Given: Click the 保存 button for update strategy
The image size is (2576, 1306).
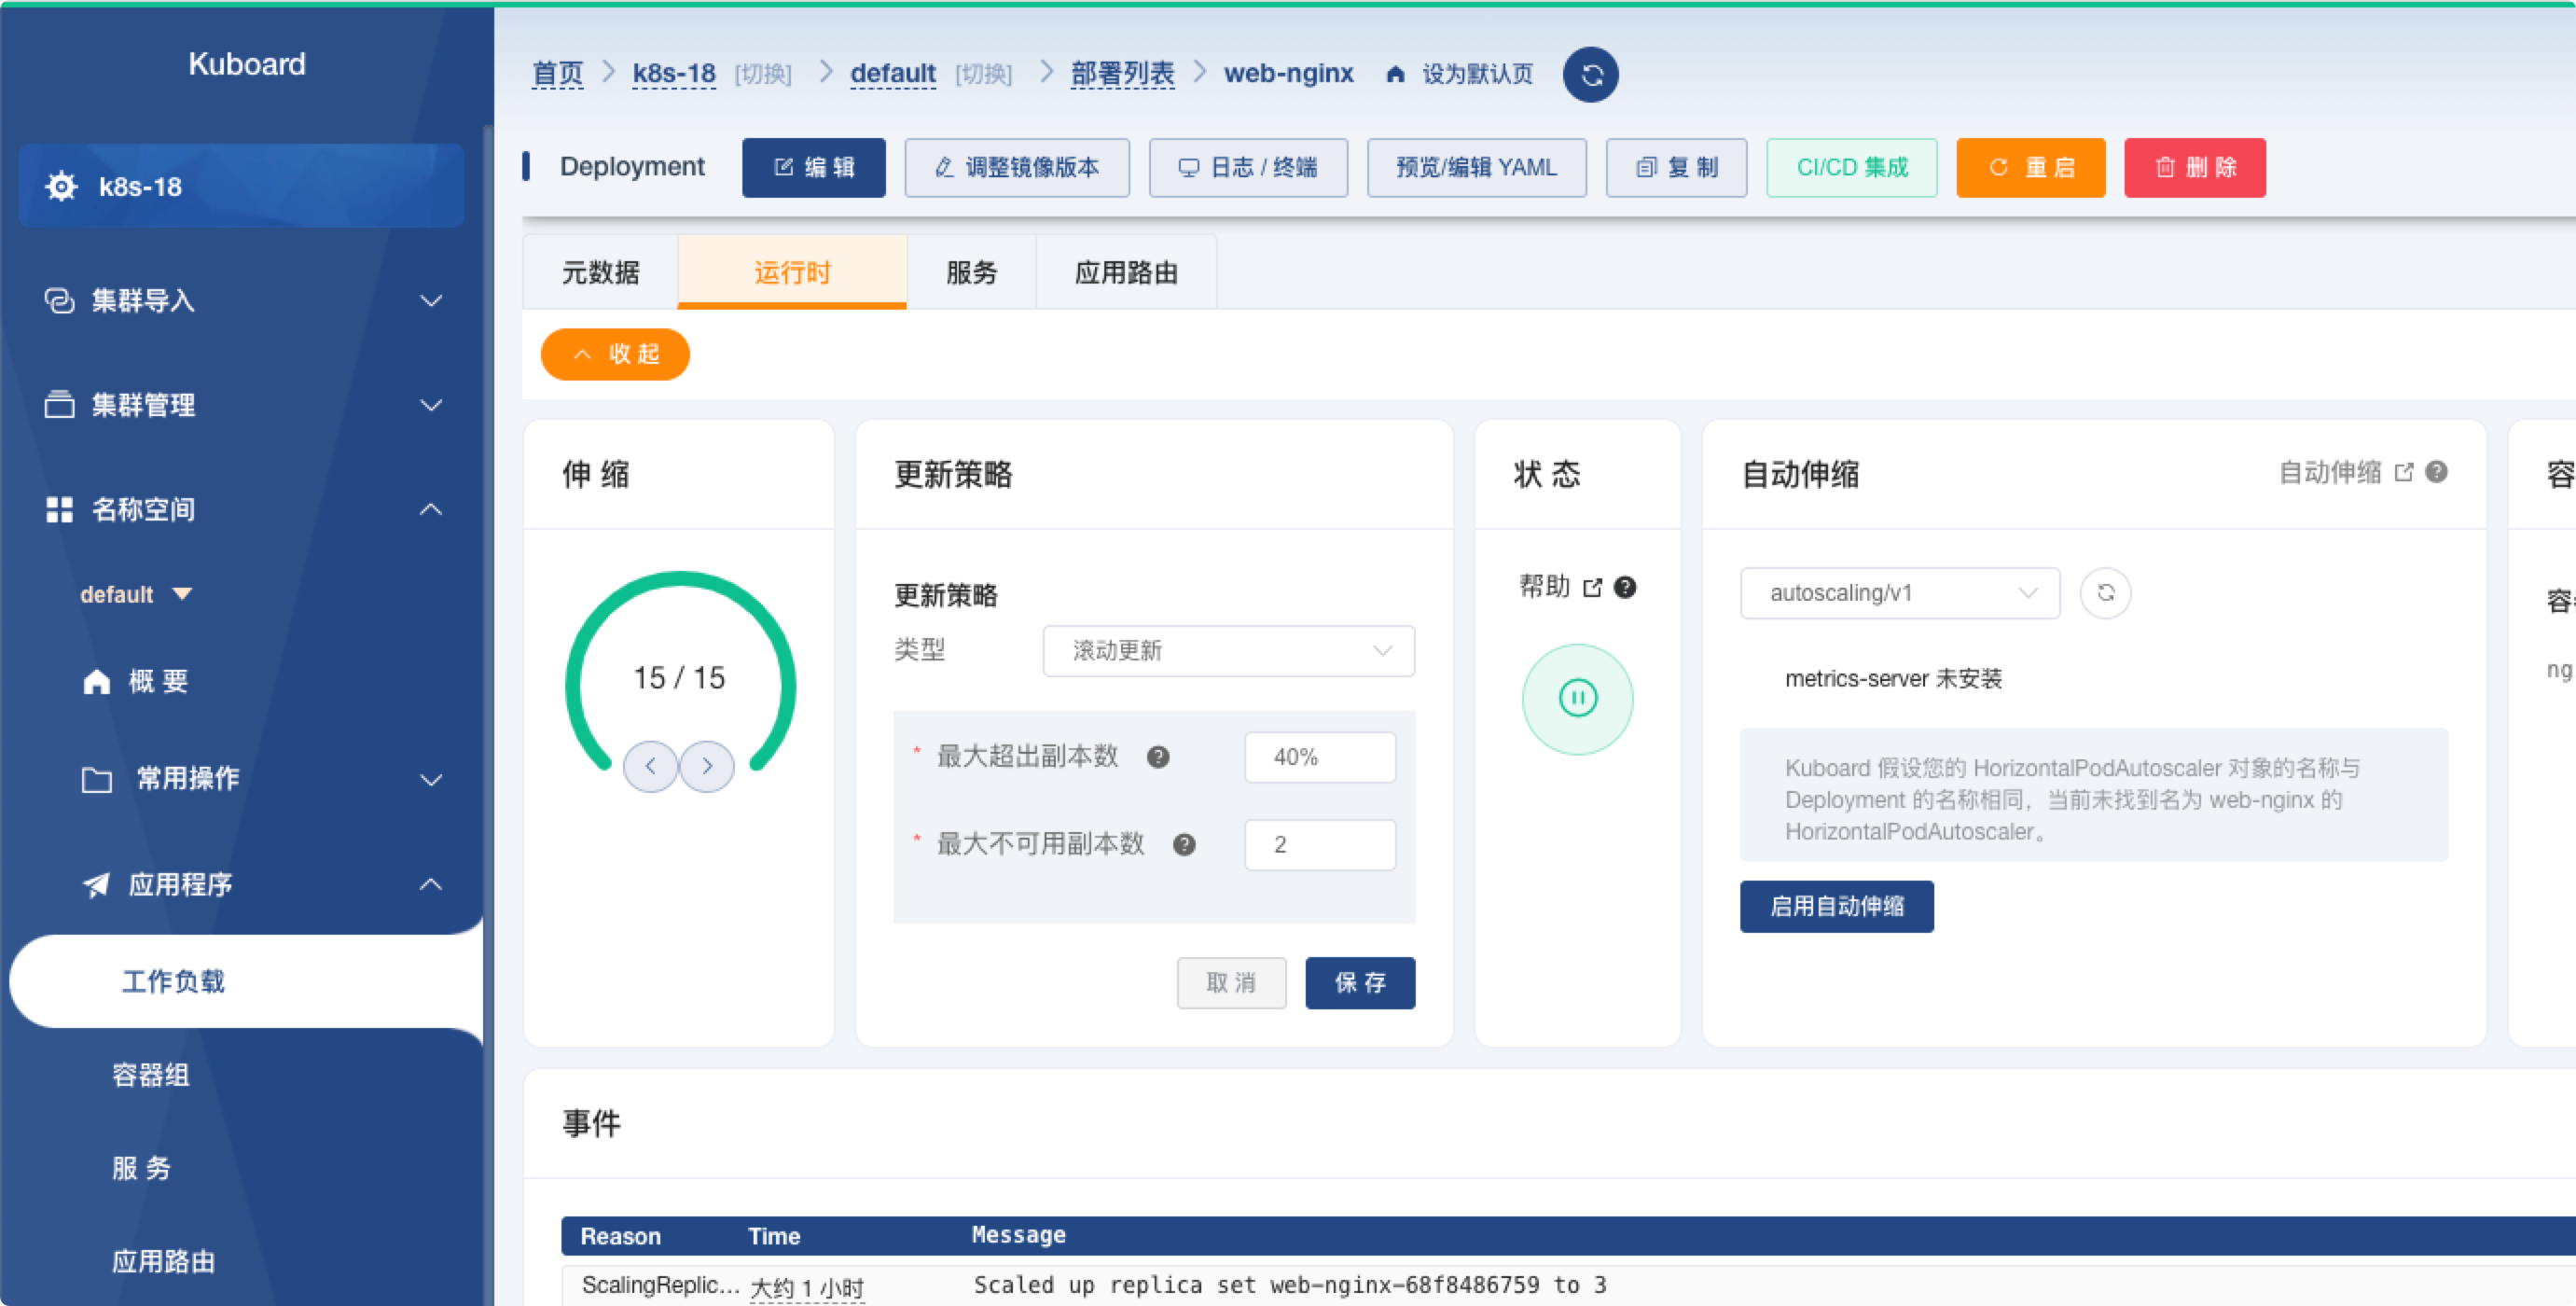Looking at the screenshot, I should pos(1359,983).
